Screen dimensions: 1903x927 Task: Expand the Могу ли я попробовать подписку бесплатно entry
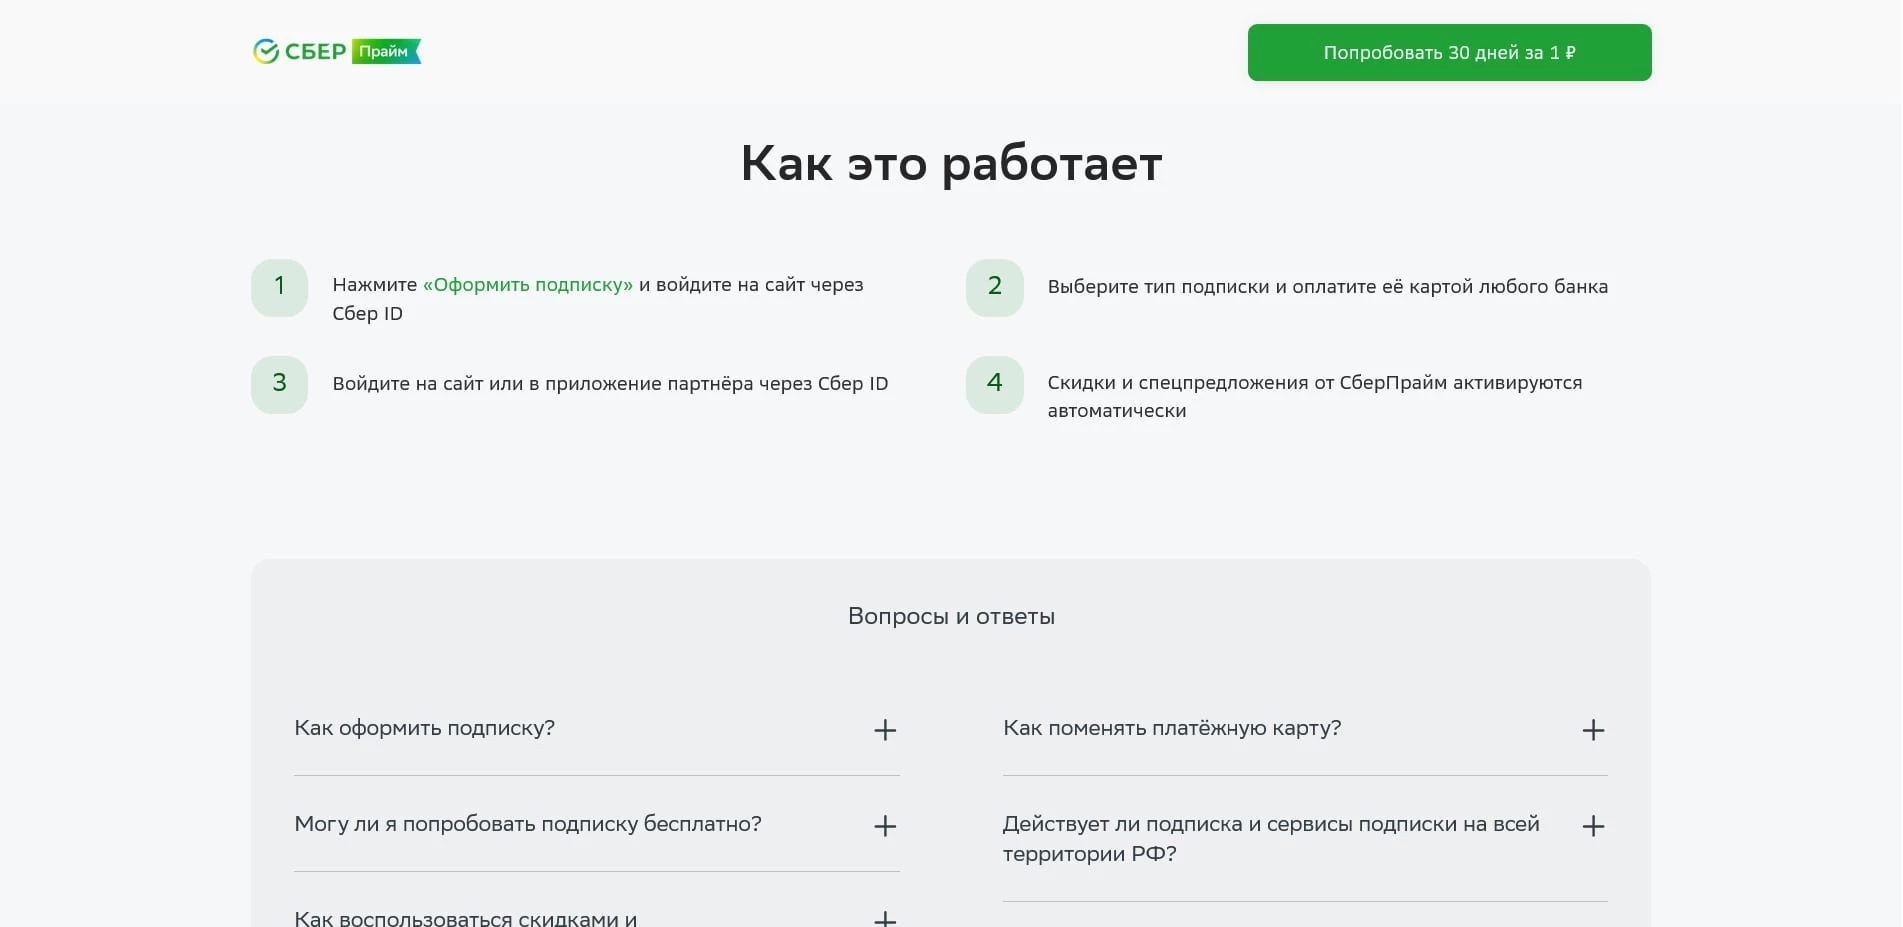(x=527, y=824)
